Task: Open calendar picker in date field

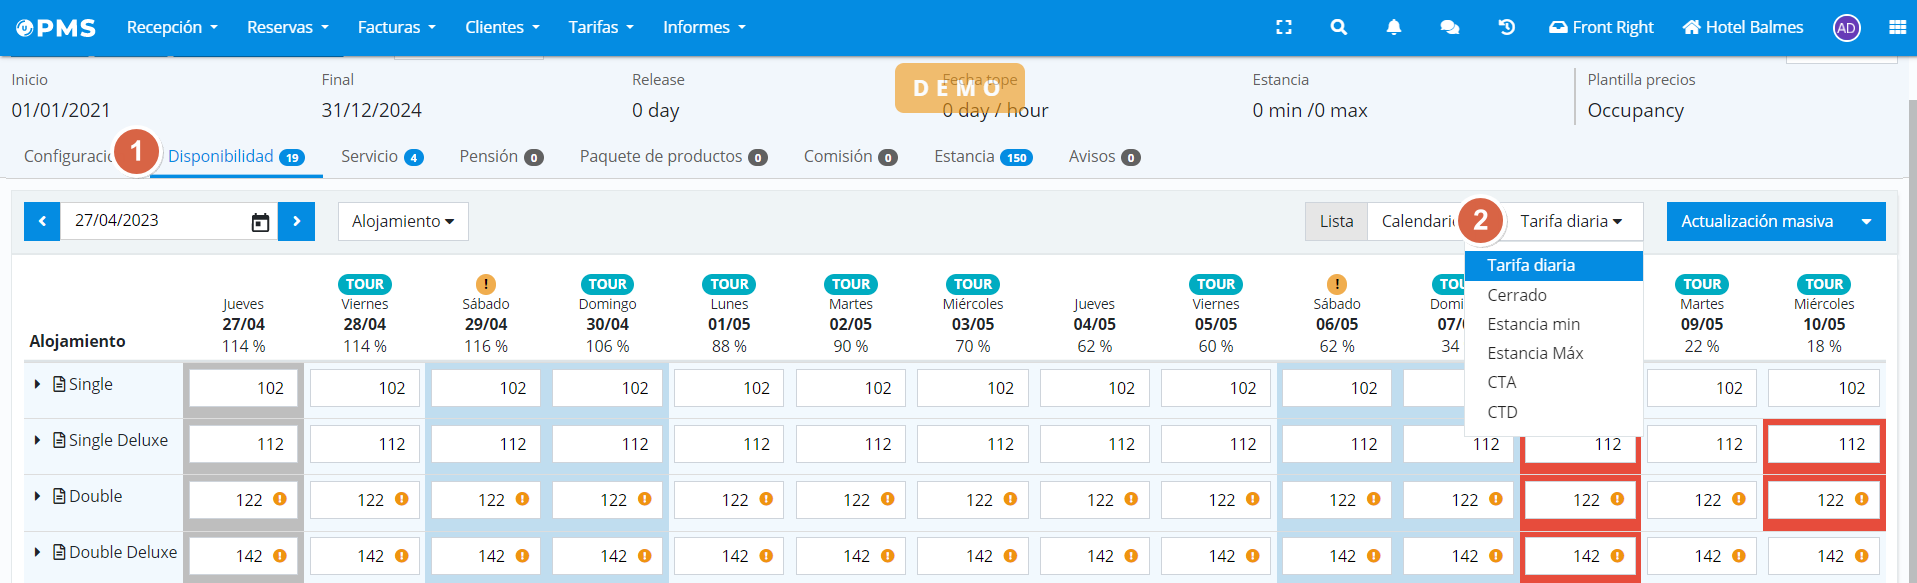Action: click(260, 222)
